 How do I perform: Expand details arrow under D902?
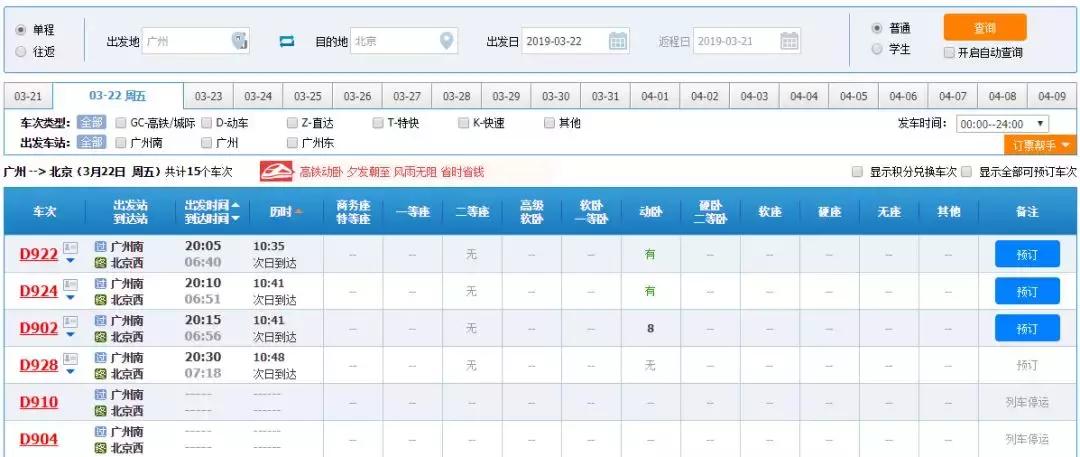coord(70,335)
